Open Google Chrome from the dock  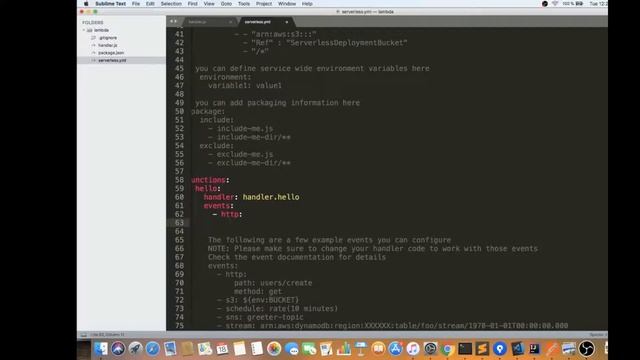pyautogui.click(x=447, y=349)
